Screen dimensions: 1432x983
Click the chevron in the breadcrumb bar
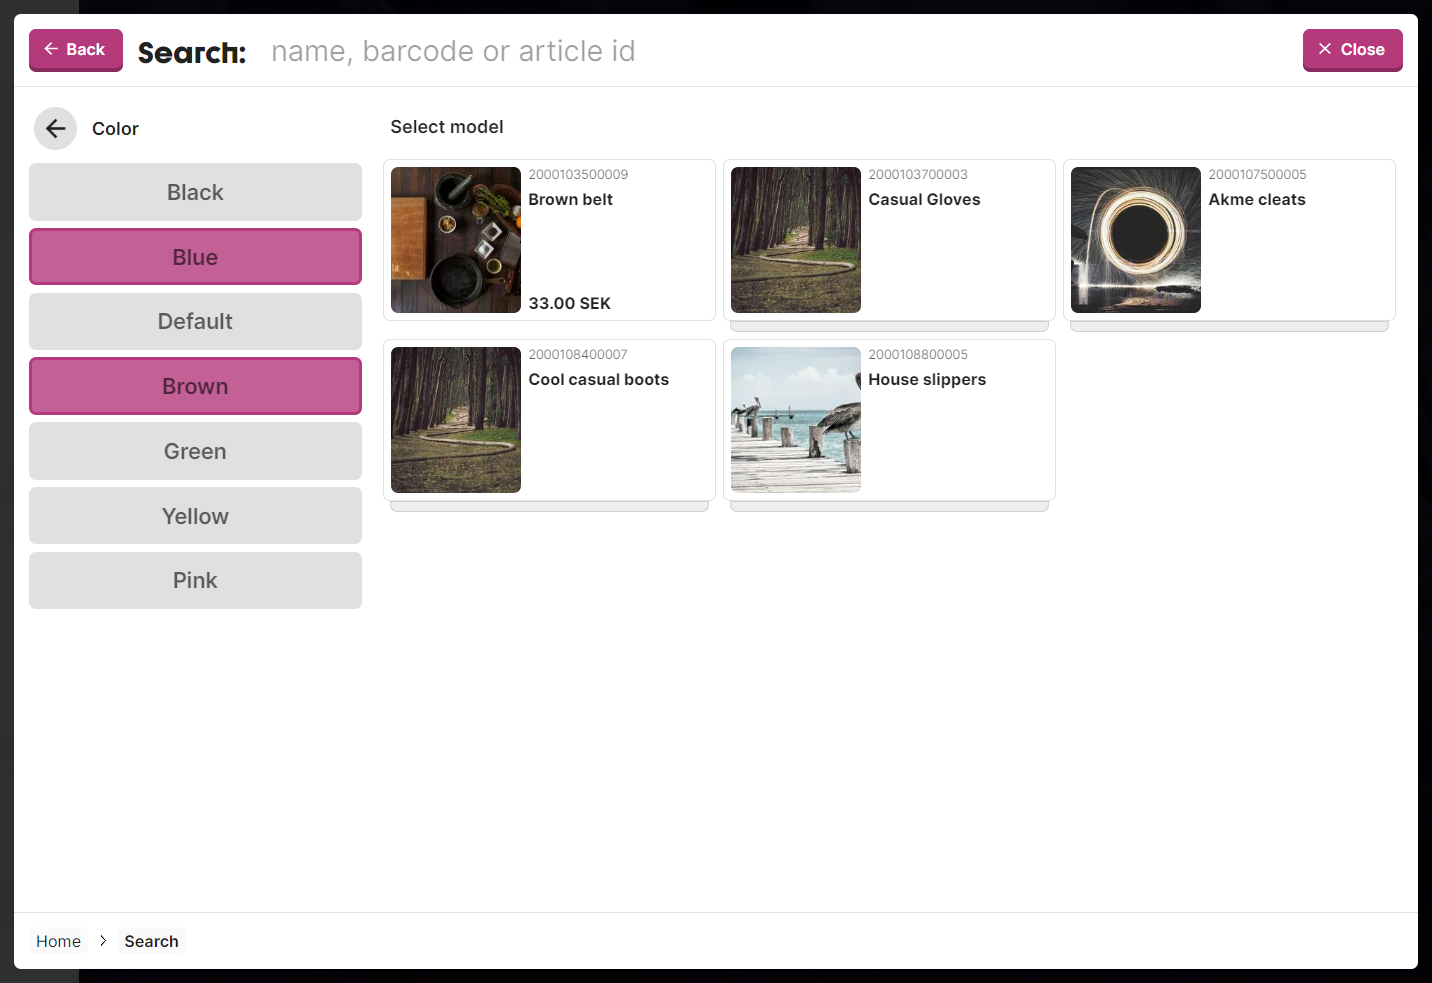tap(103, 941)
